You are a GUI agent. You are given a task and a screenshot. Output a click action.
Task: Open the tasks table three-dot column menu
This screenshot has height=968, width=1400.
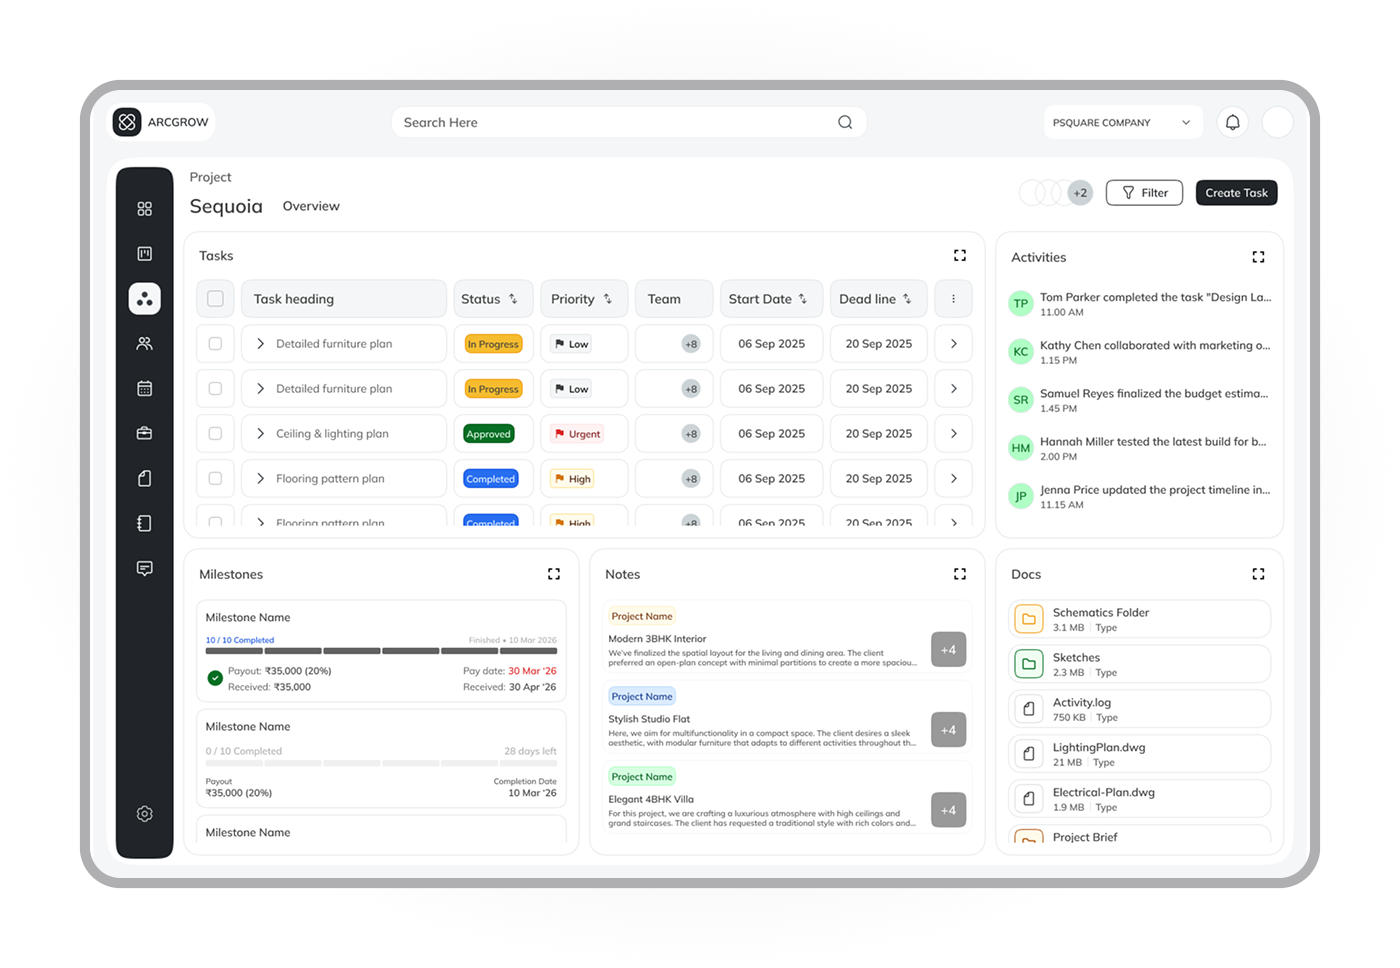click(x=953, y=299)
